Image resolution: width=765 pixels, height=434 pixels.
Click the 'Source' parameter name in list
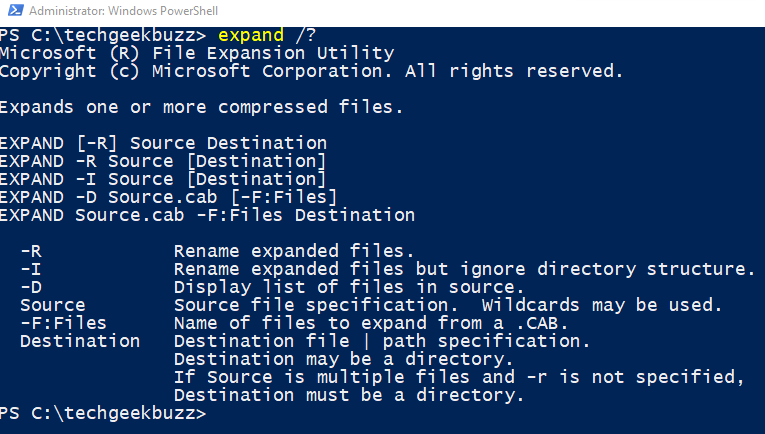[53, 305]
